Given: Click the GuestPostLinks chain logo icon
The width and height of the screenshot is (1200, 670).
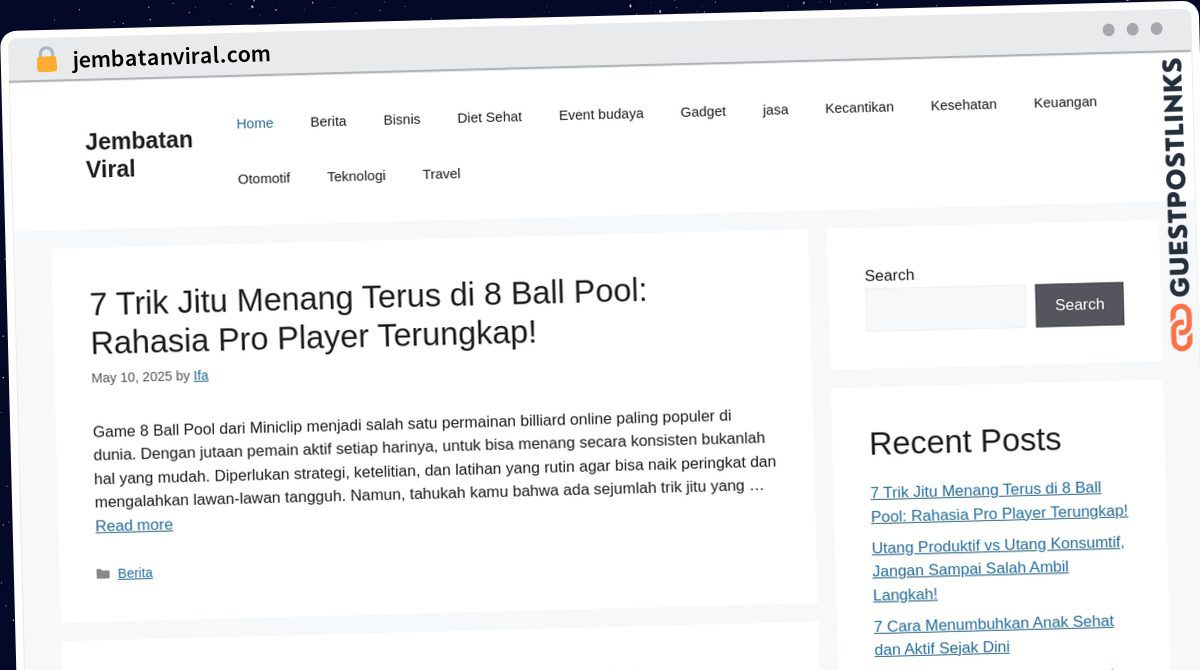Looking at the screenshot, I should 1181,328.
